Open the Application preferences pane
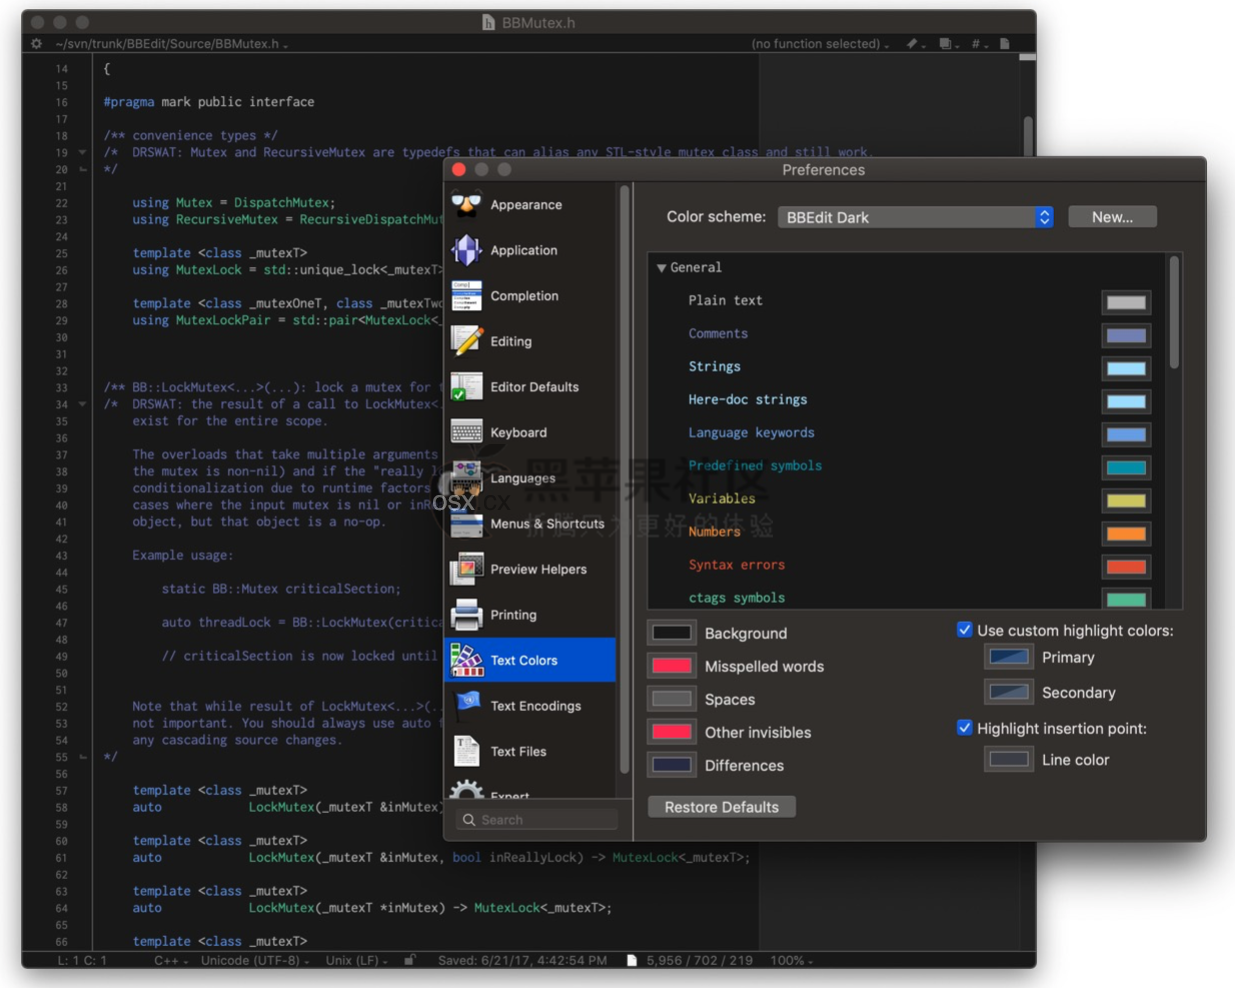1235x988 pixels. [530, 250]
